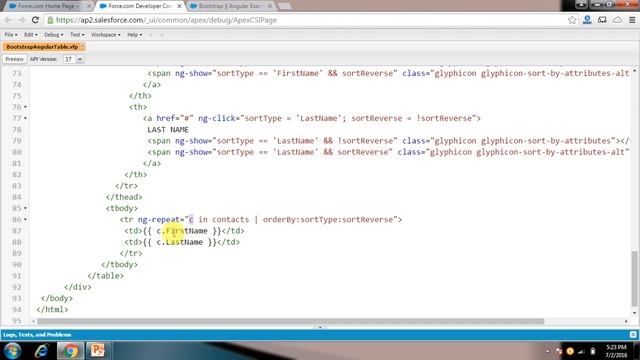
Task: Open the Edit menu
Action: click(31, 35)
